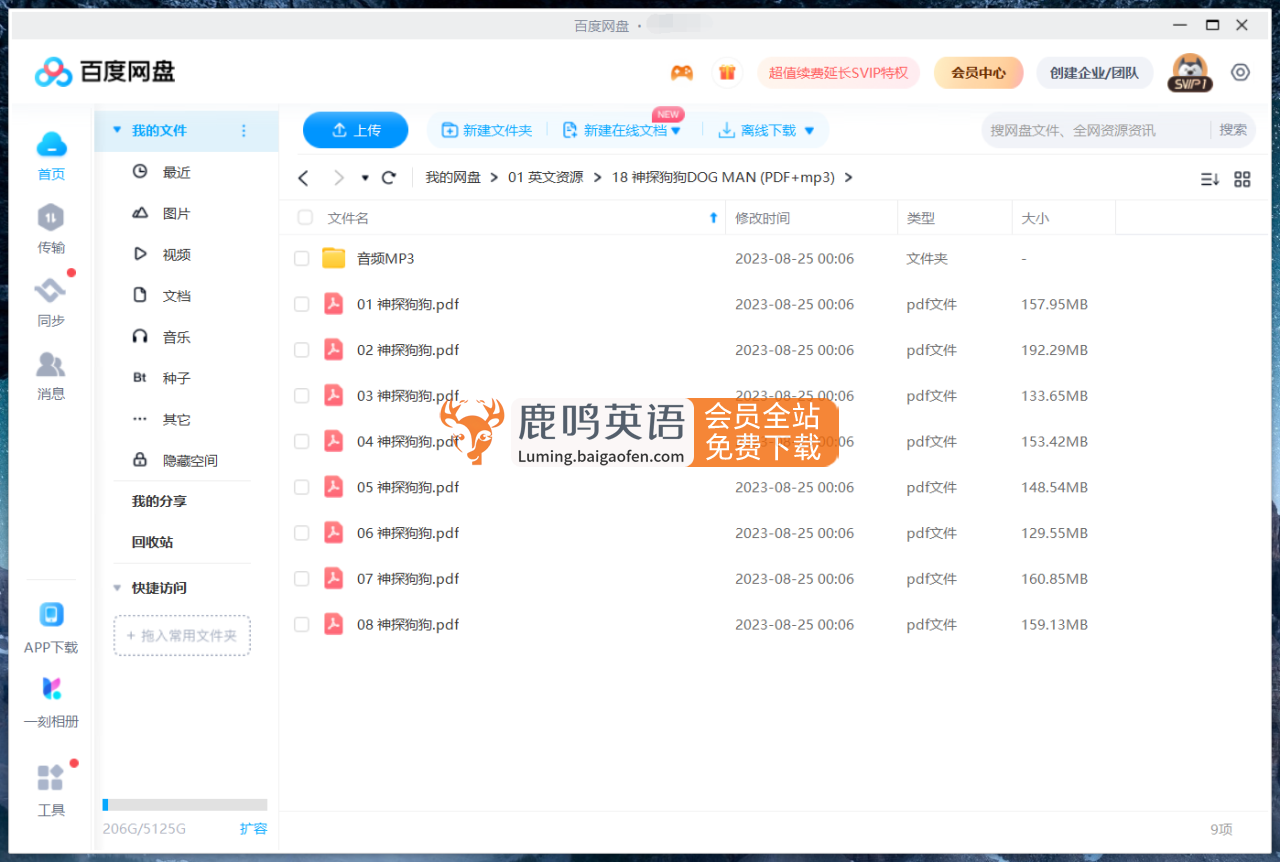Switch file list to grid view

(x=1242, y=179)
